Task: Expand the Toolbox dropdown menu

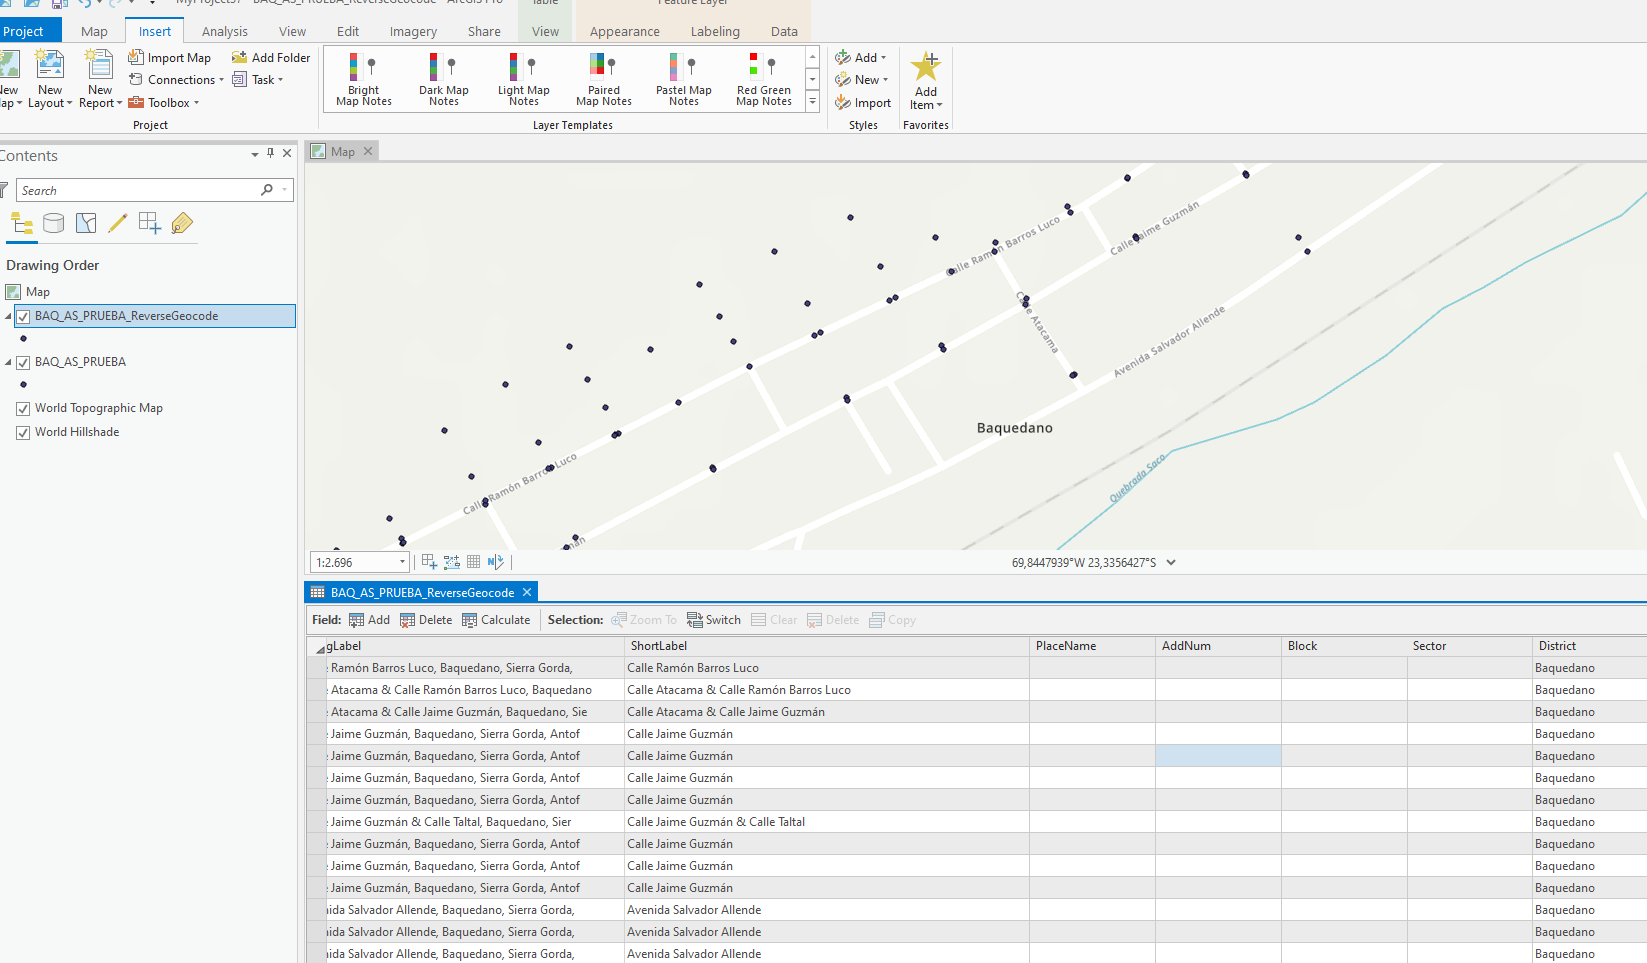Action: click(x=196, y=103)
